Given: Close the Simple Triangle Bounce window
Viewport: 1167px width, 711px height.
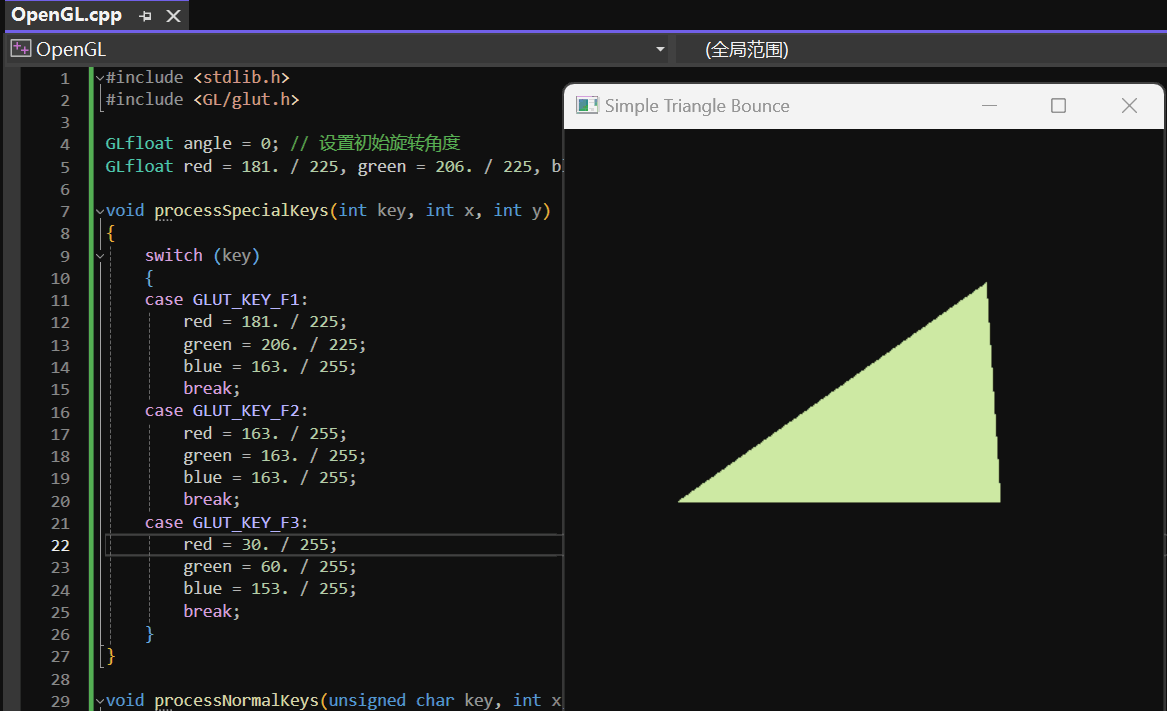Looking at the screenshot, I should pyautogui.click(x=1129, y=106).
